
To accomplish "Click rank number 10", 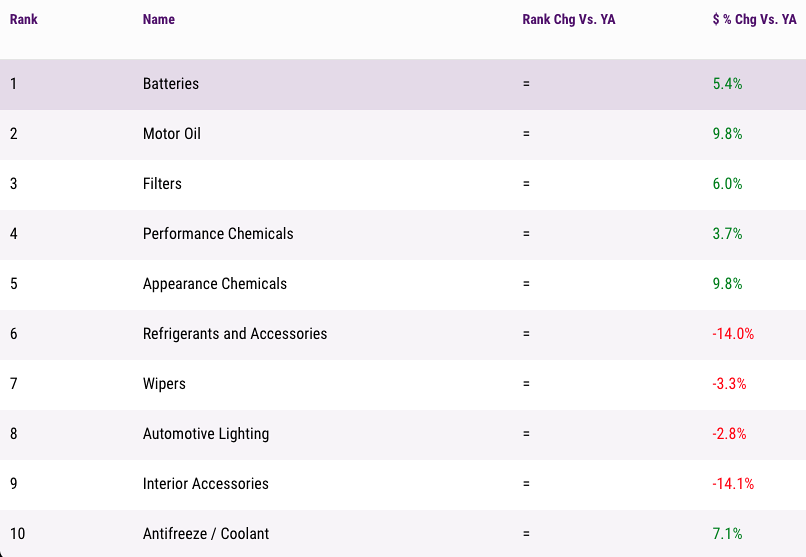I will (x=17, y=534).
